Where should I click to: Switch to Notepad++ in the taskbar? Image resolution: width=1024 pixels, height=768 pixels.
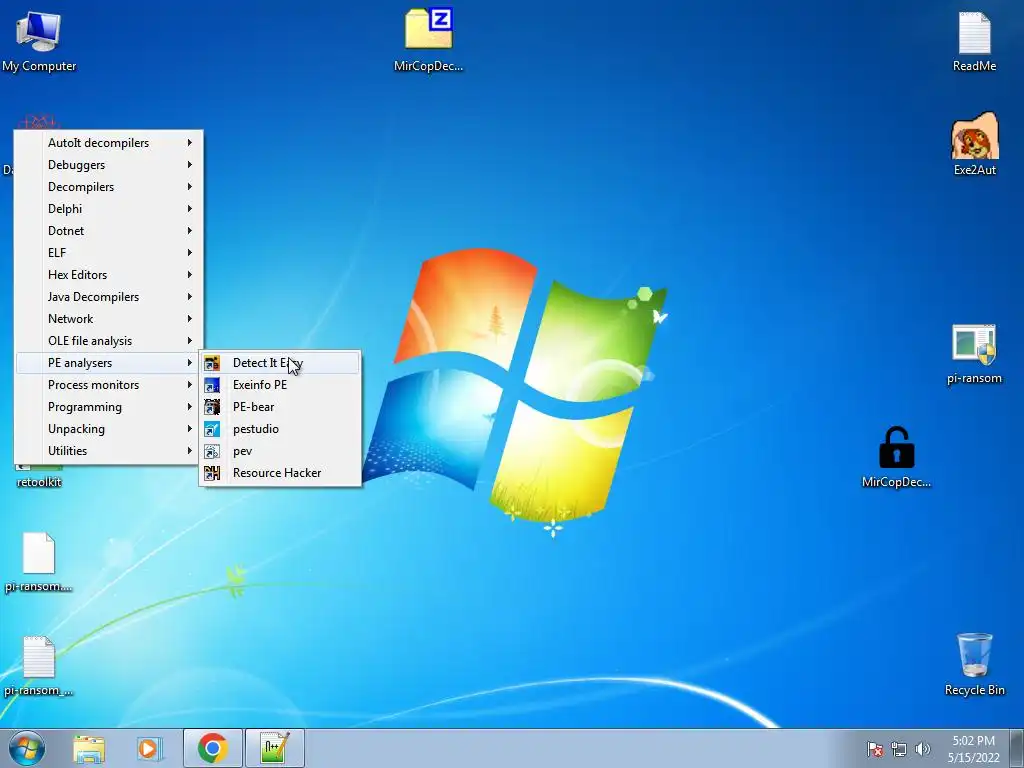[x=275, y=748]
